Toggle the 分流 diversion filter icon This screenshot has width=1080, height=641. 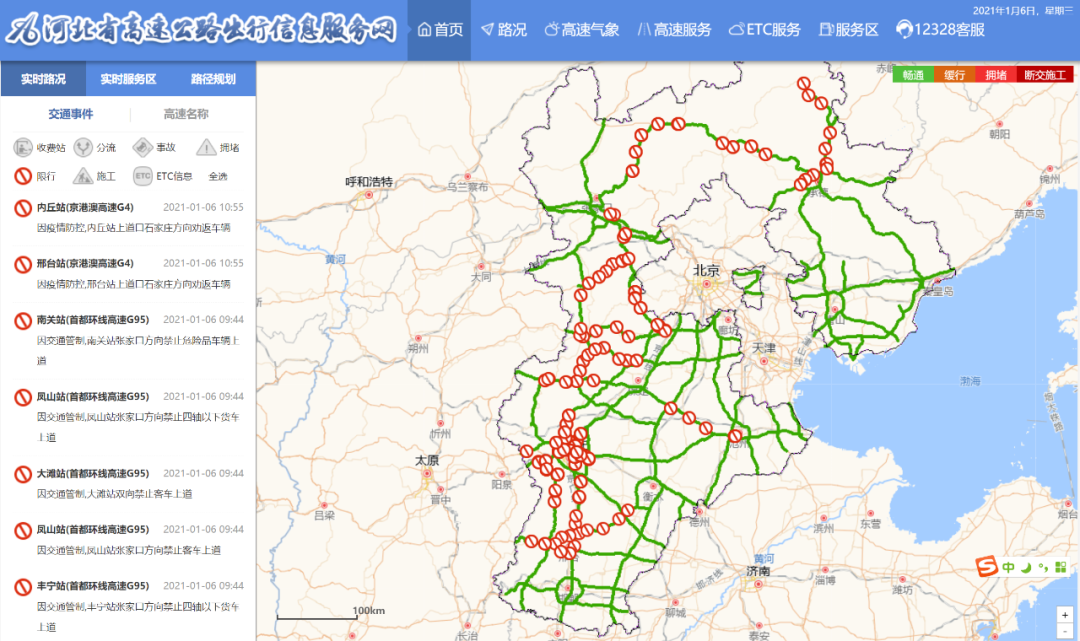point(83,147)
